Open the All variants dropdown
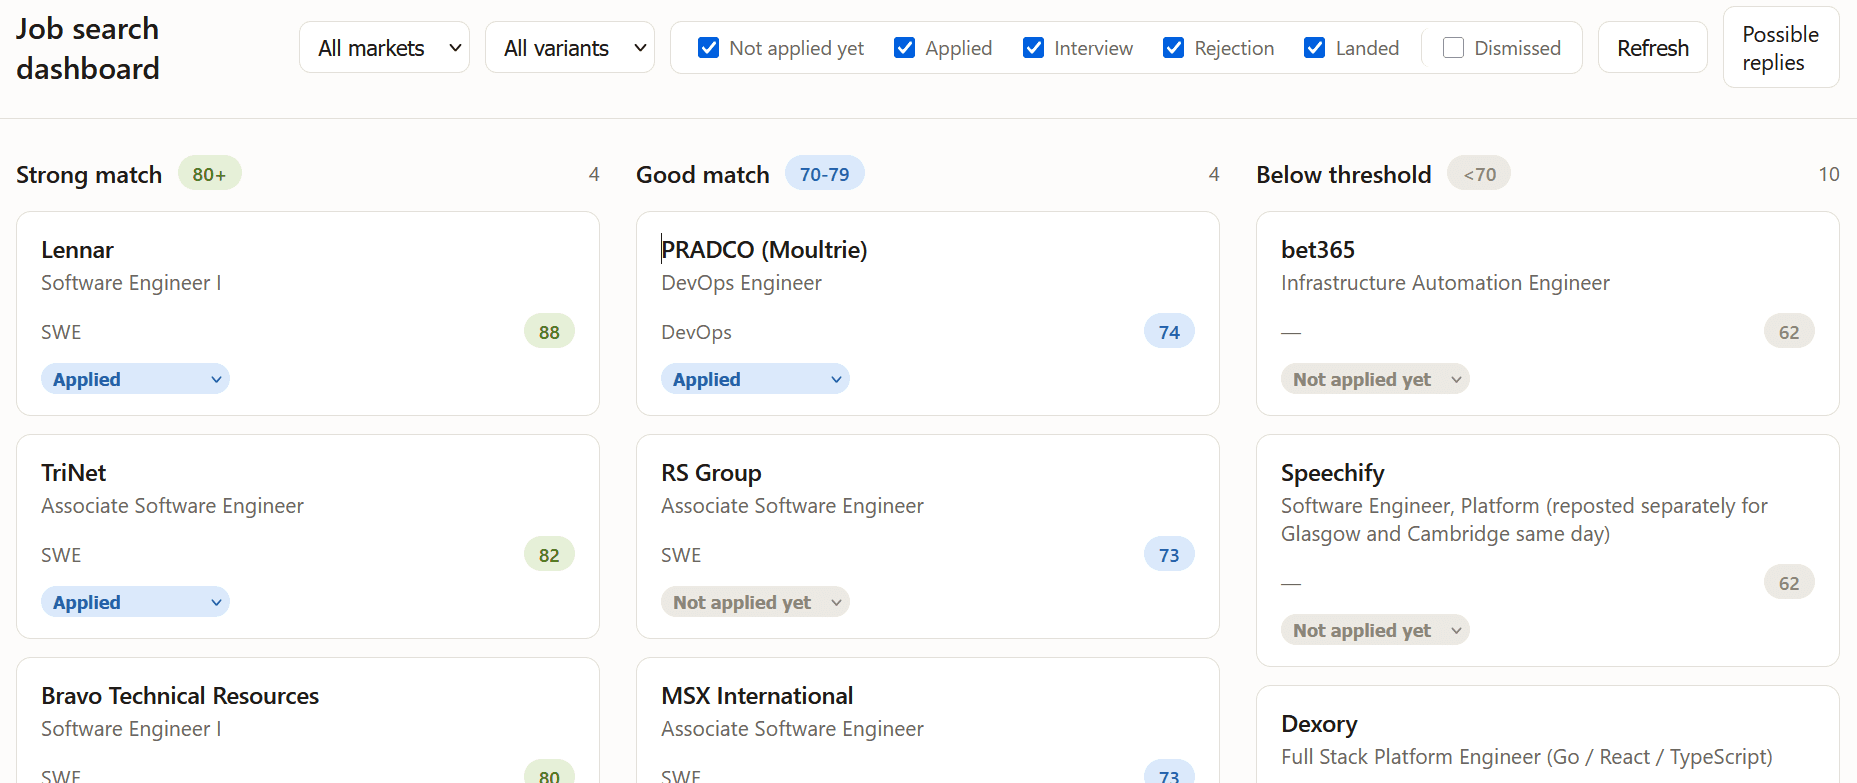Image resolution: width=1857 pixels, height=783 pixels. [569, 48]
